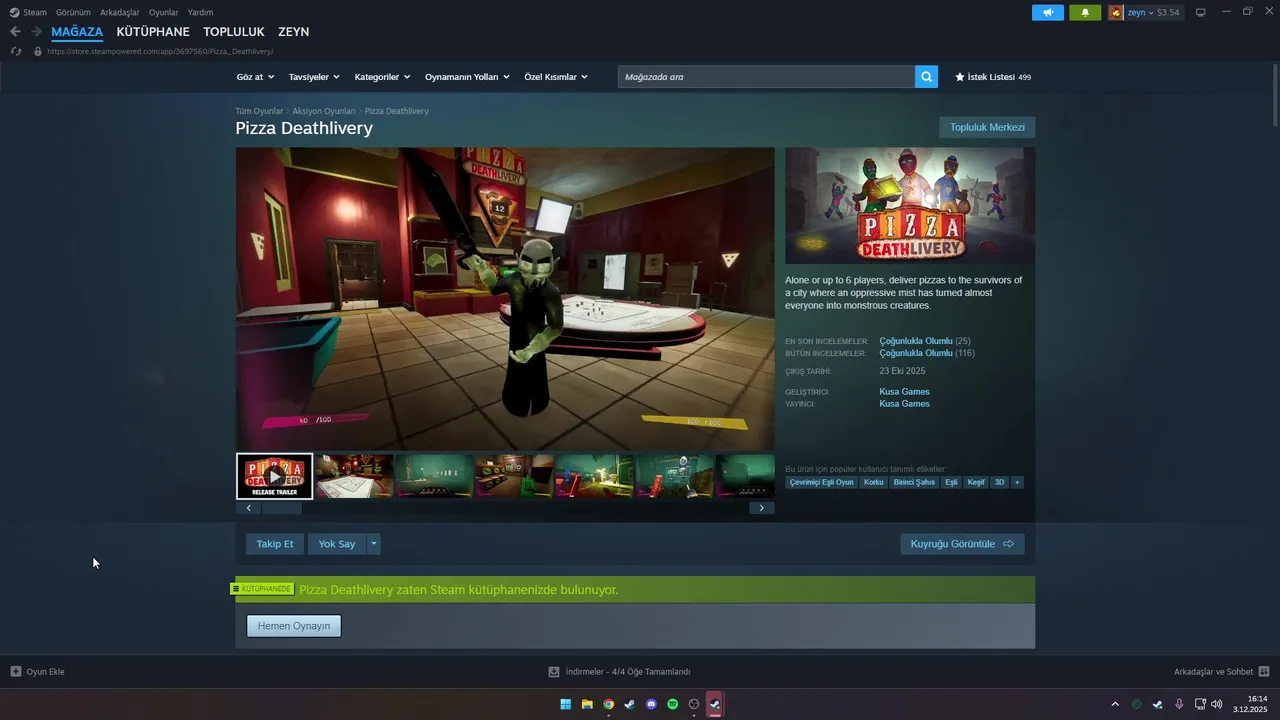This screenshot has height=720, width=1280.
Task: Open all reviews Çoğunlukla Olumlu (116)
Action: click(x=927, y=353)
